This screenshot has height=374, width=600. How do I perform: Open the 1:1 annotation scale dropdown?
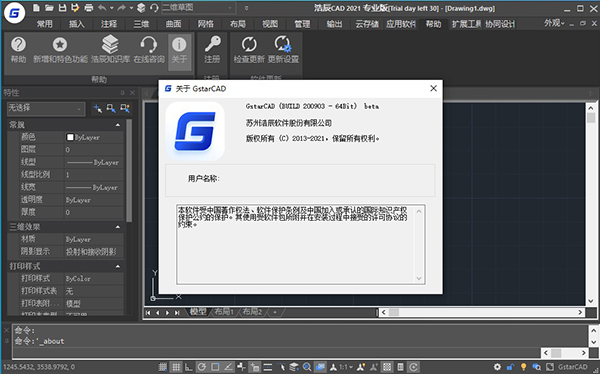pyautogui.click(x=346, y=367)
